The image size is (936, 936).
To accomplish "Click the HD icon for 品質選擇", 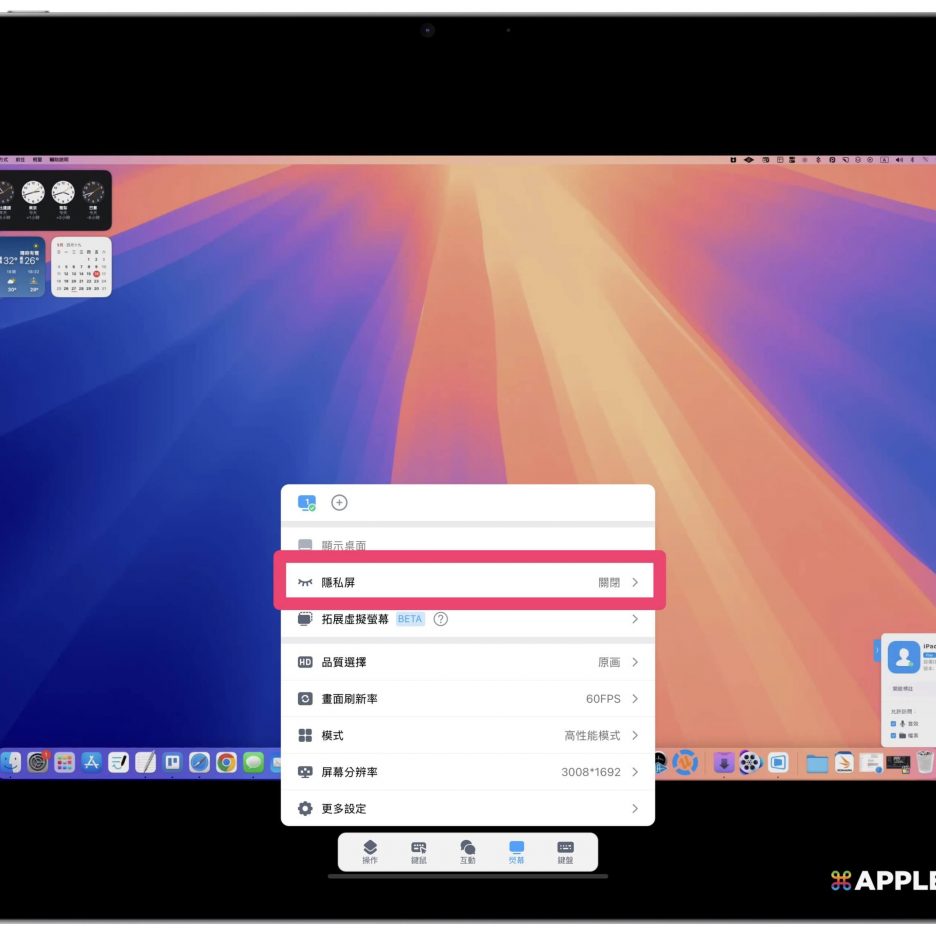I will point(305,662).
